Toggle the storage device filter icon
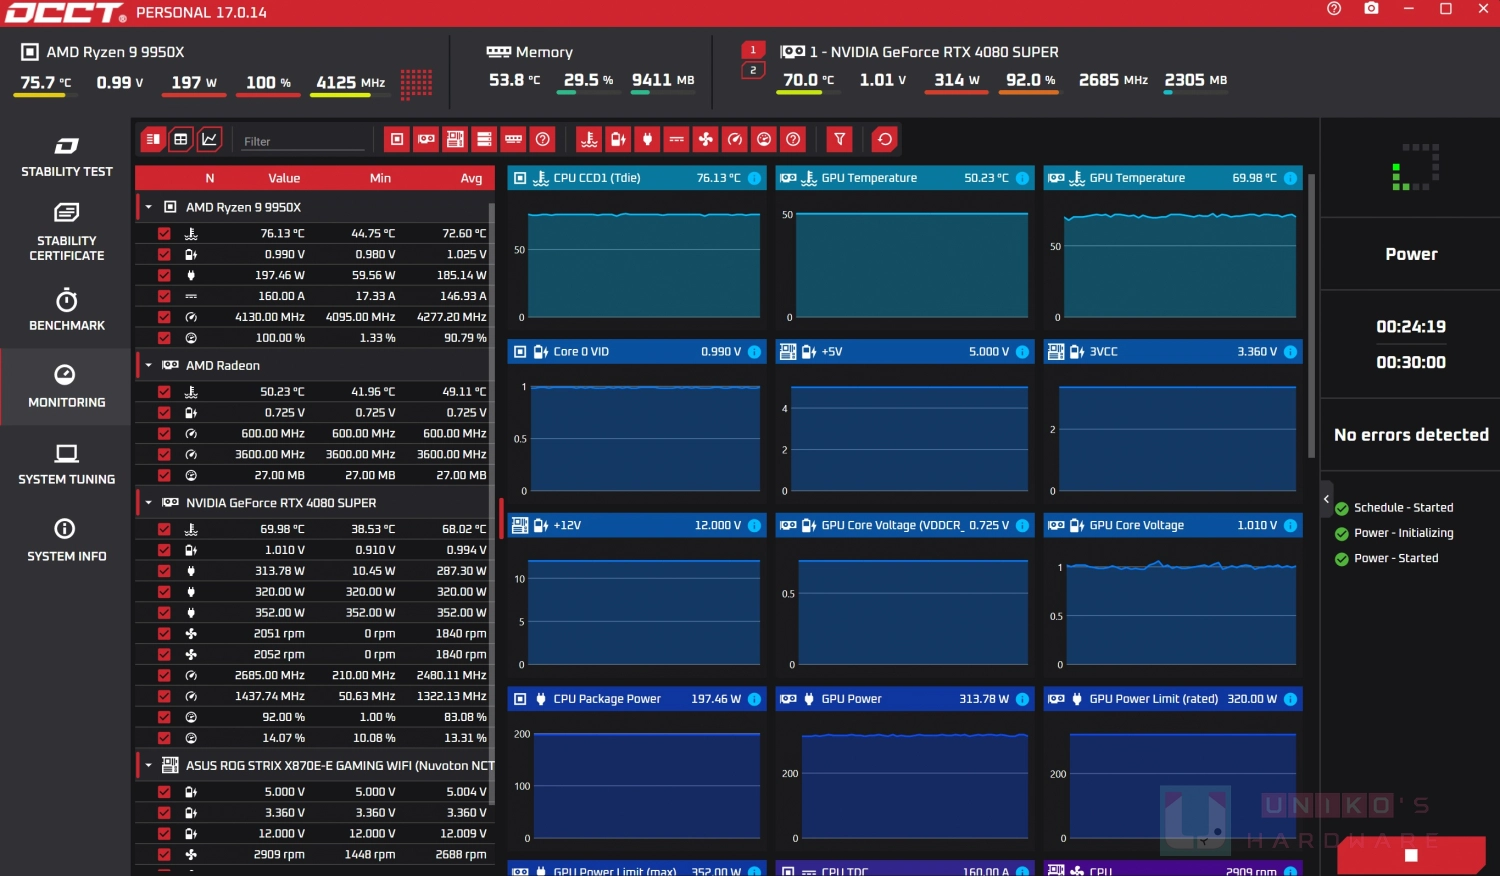The width and height of the screenshot is (1500, 876). (484, 139)
